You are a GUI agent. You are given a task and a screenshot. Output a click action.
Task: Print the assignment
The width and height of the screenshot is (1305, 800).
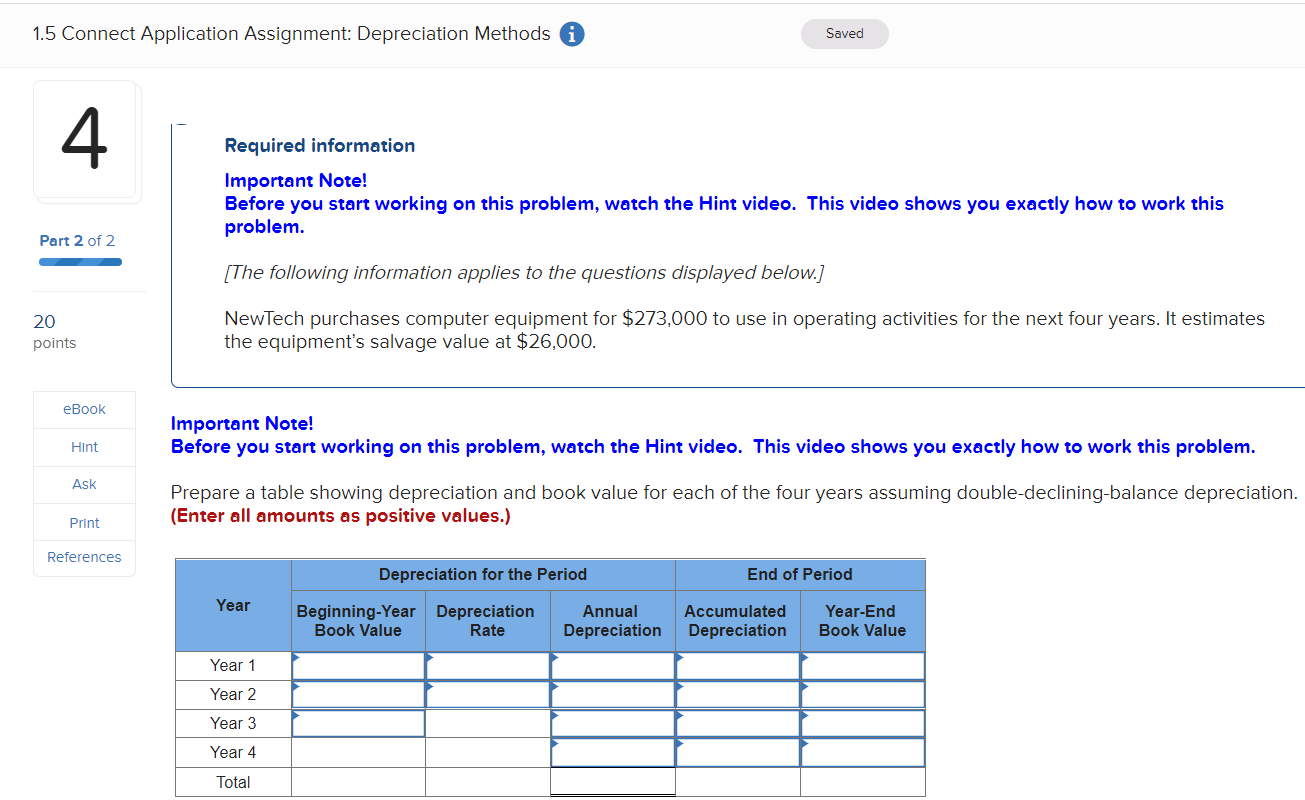click(84, 521)
